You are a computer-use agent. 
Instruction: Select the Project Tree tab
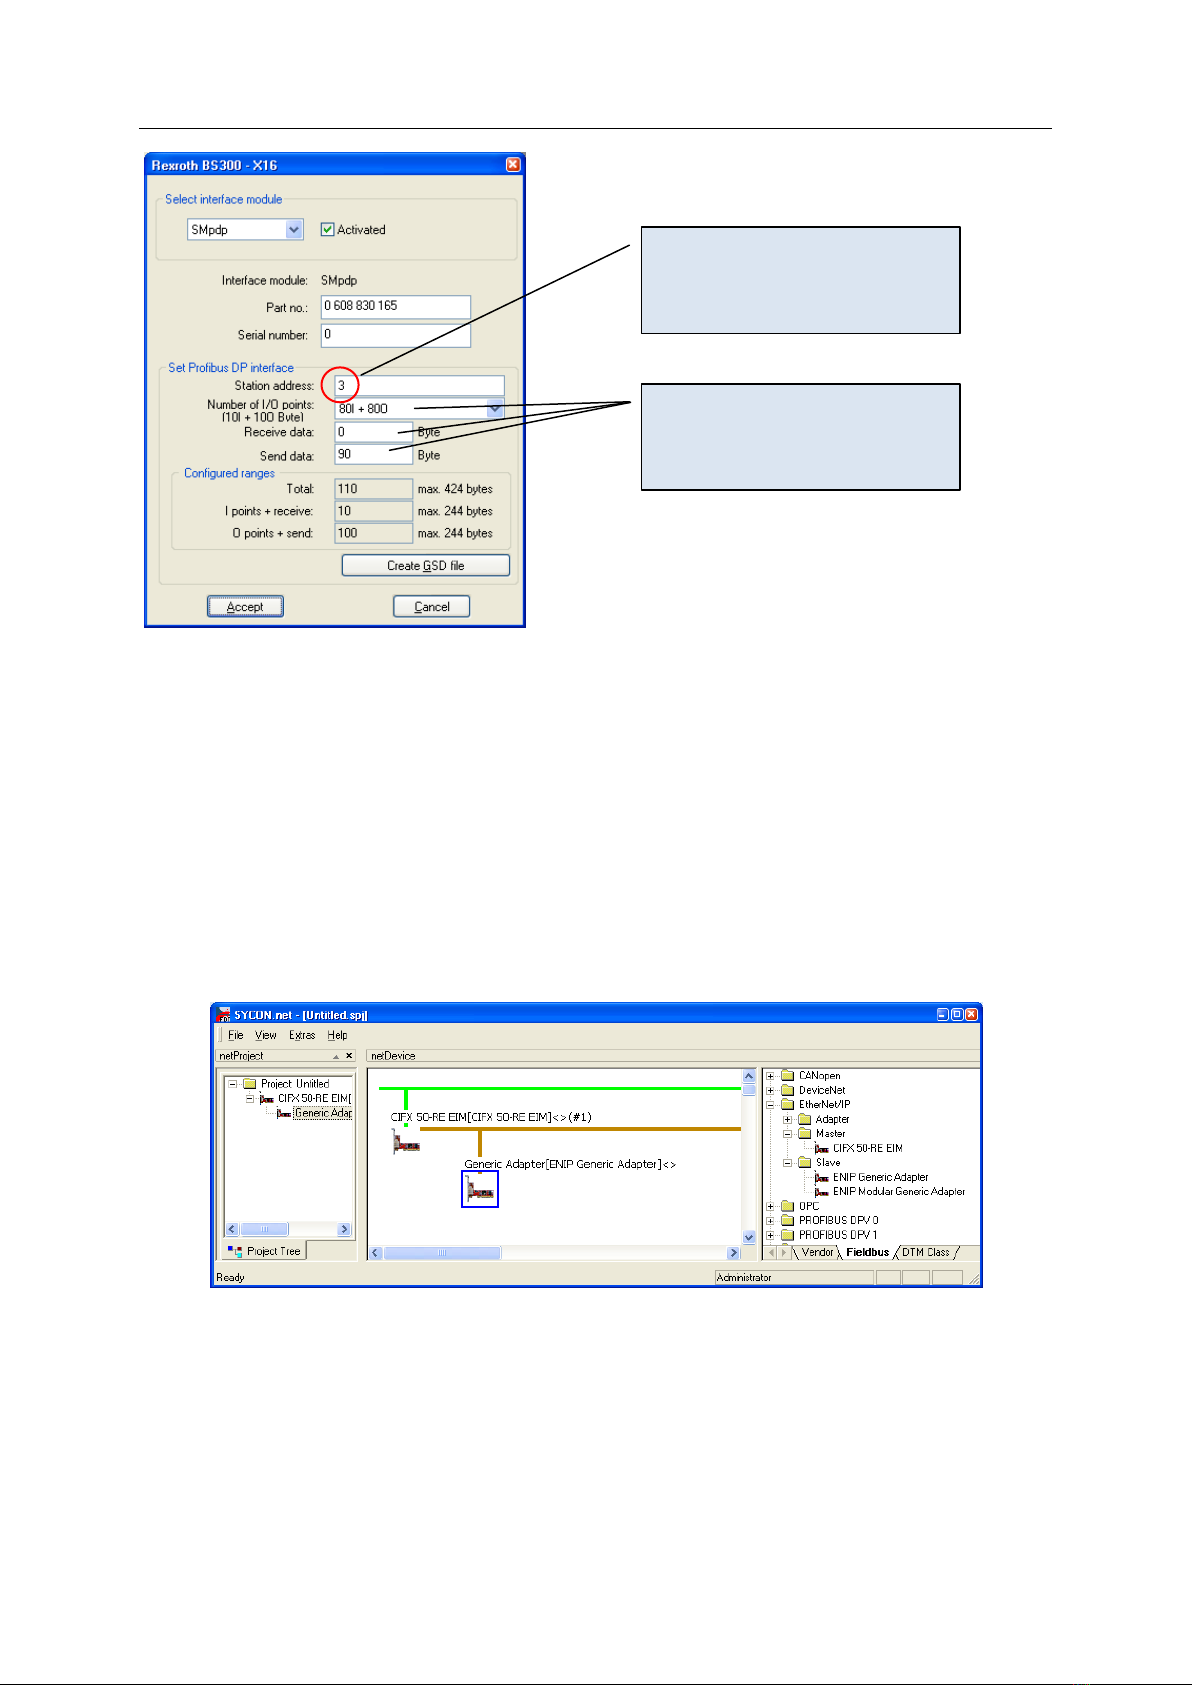265,1251
